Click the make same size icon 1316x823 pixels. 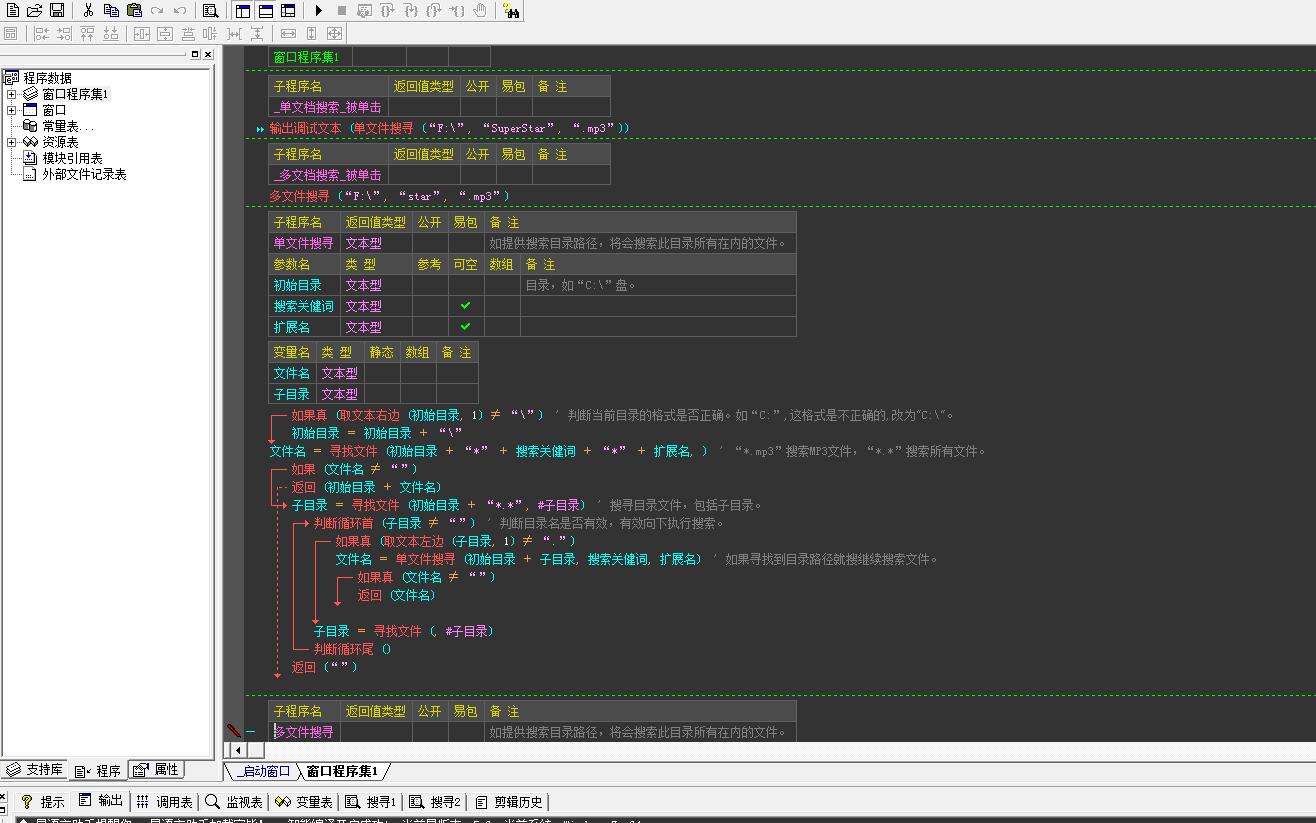[x=334, y=34]
